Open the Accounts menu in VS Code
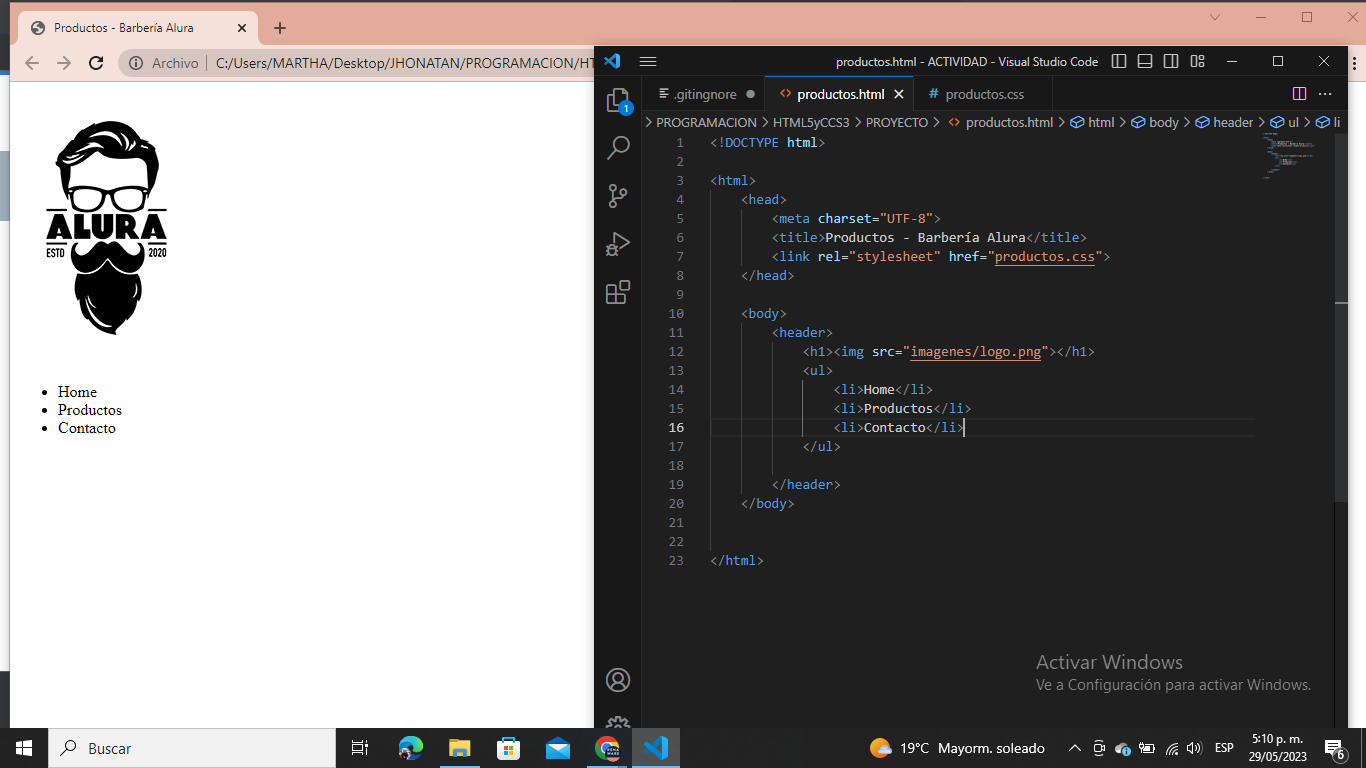Viewport: 1366px width, 768px height. (x=618, y=680)
